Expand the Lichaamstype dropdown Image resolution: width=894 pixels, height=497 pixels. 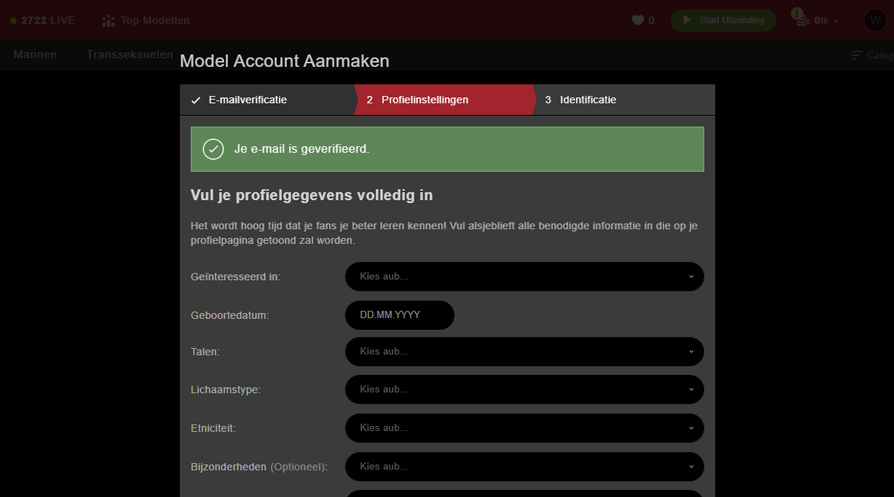pyautogui.click(x=524, y=390)
